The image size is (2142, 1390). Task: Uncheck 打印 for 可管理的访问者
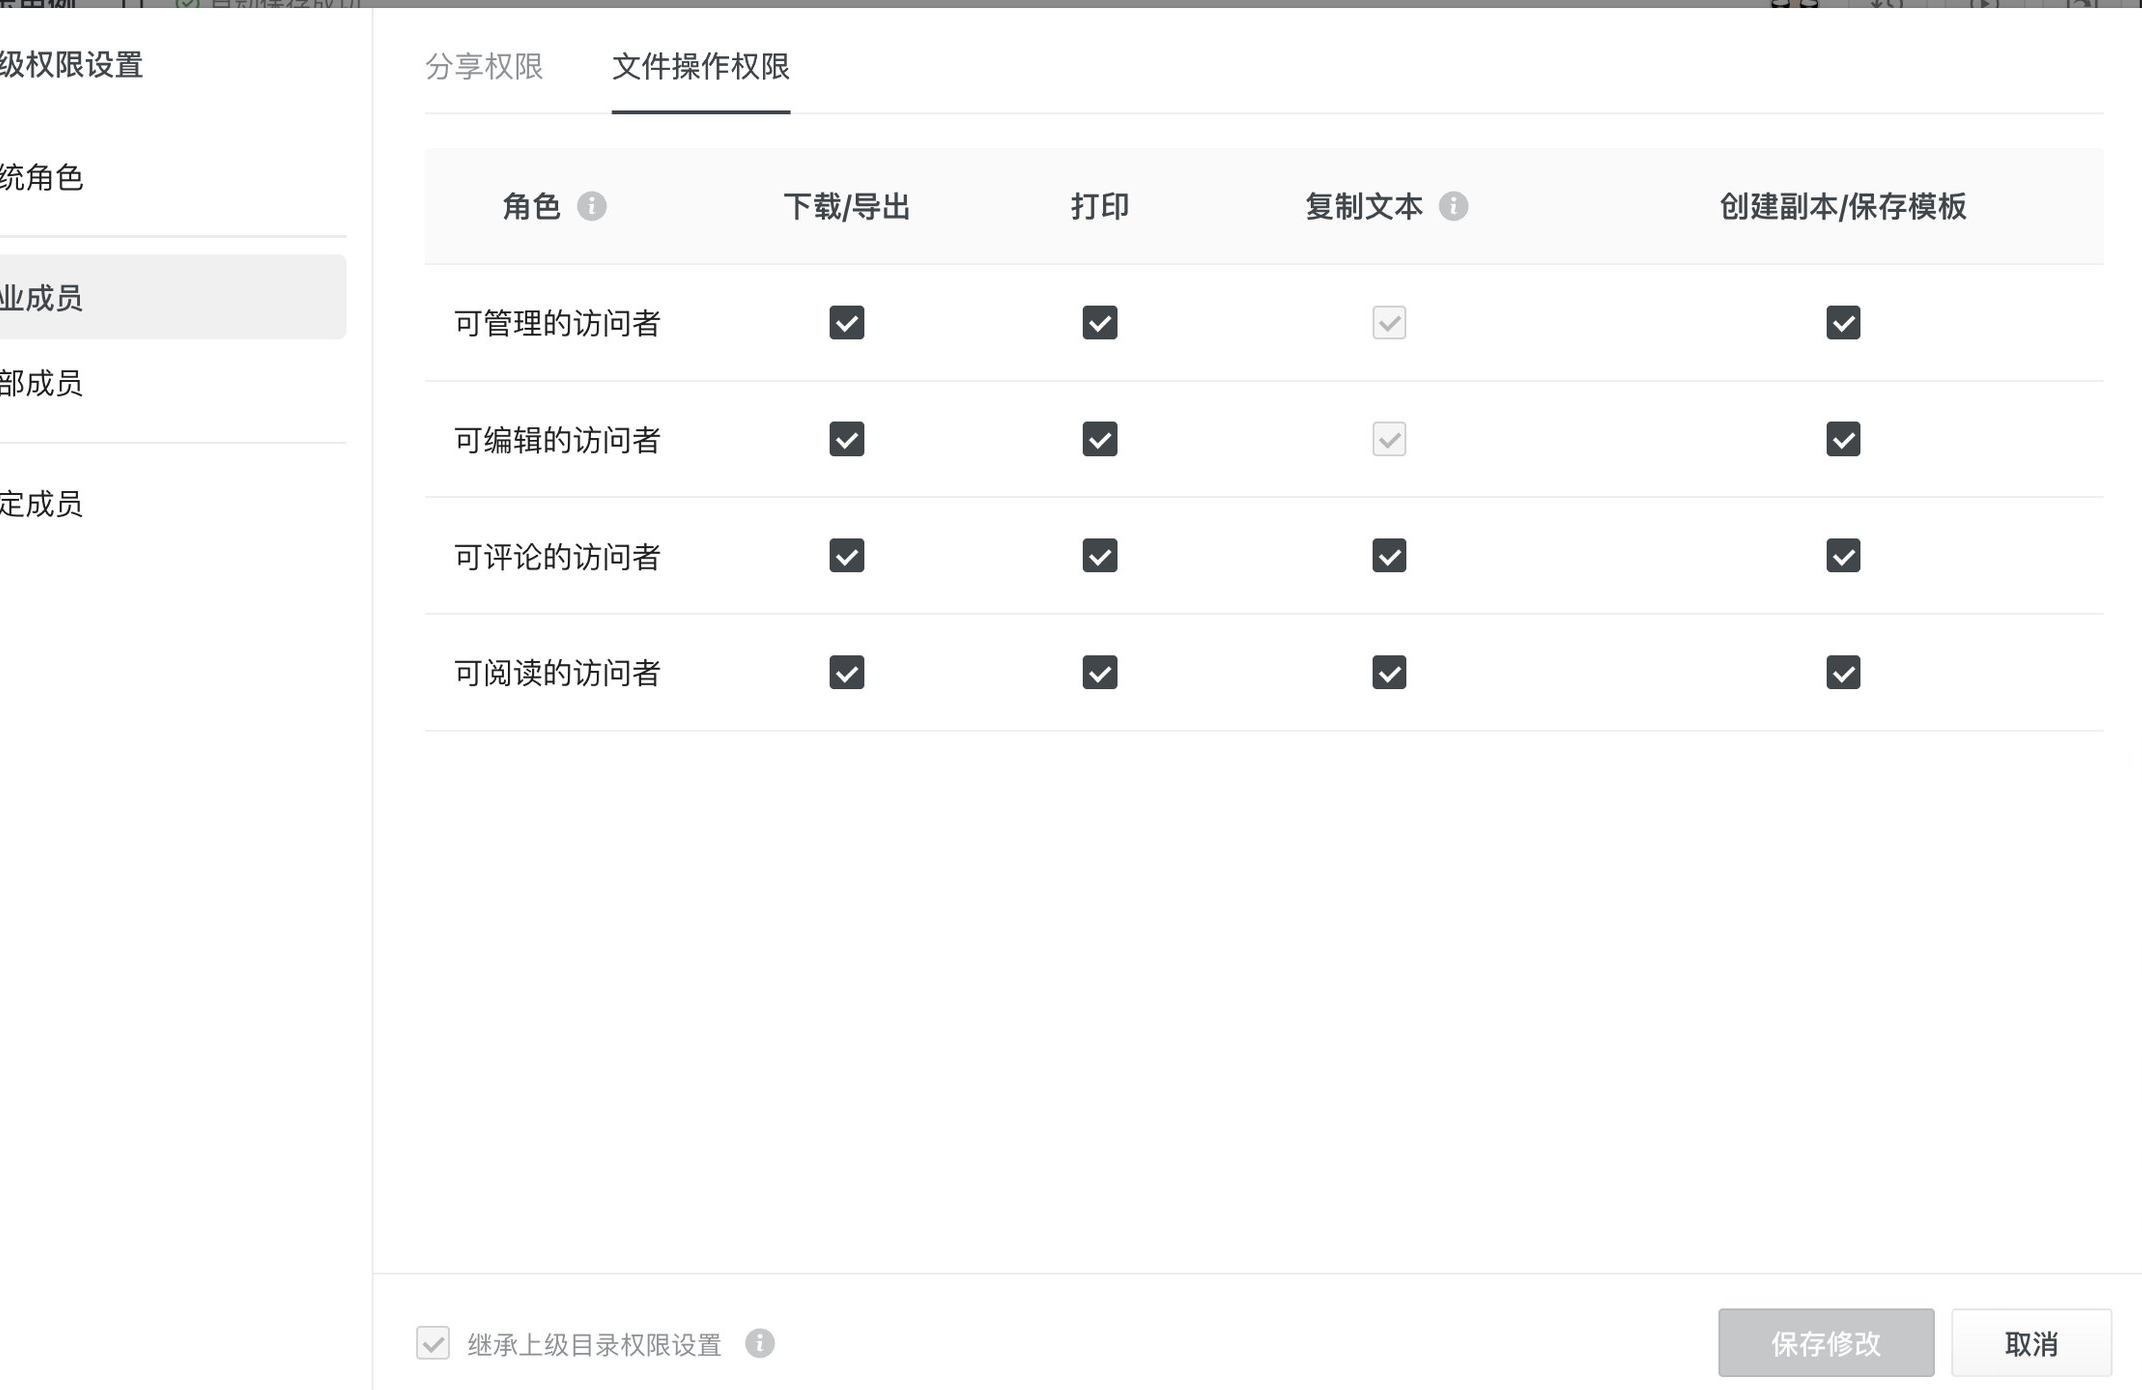click(x=1100, y=323)
